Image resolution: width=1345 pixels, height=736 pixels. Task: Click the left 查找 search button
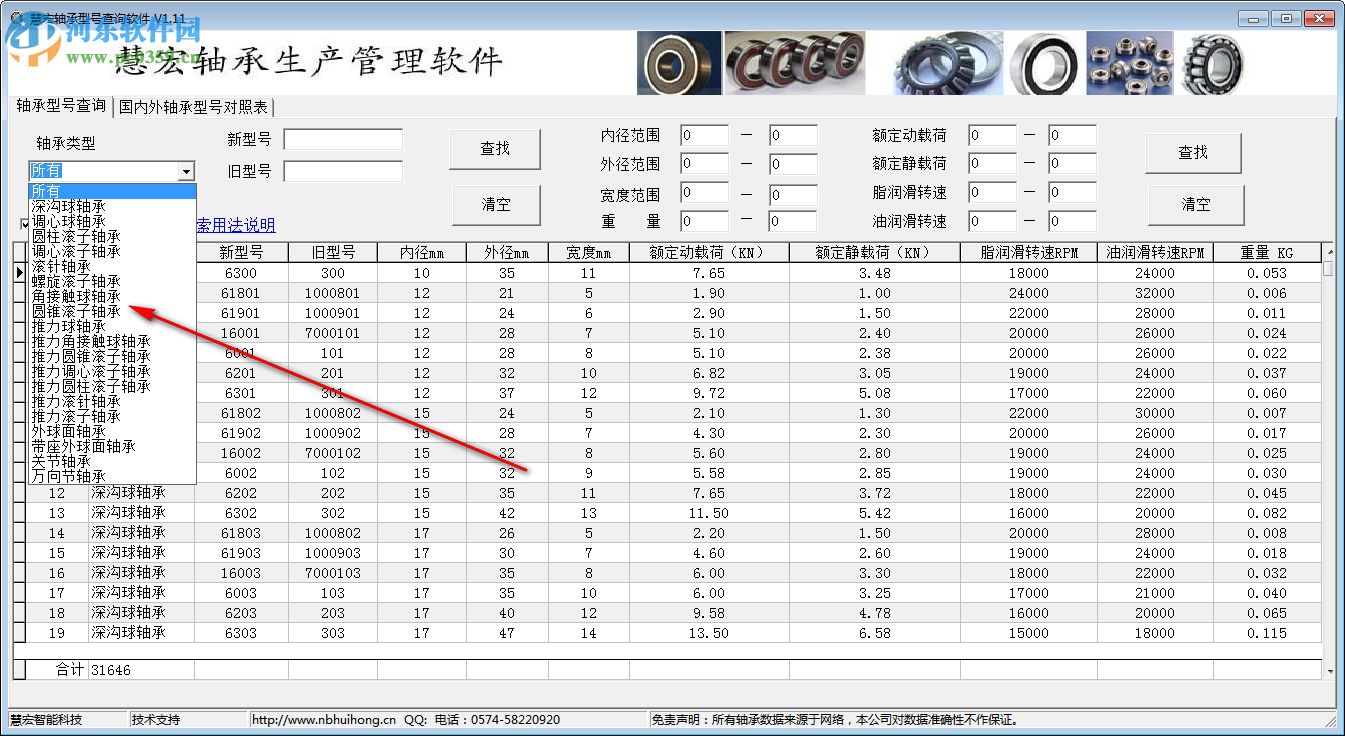point(496,148)
